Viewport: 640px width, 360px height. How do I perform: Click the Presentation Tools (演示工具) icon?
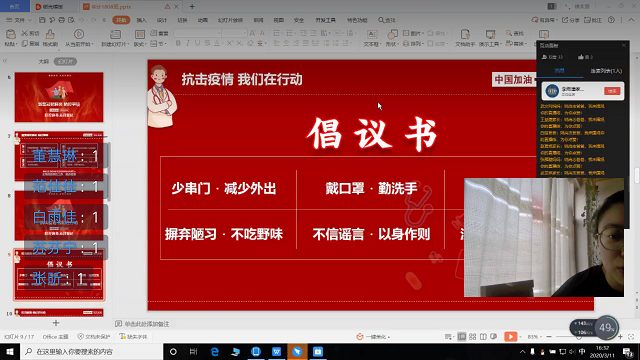[490, 34]
